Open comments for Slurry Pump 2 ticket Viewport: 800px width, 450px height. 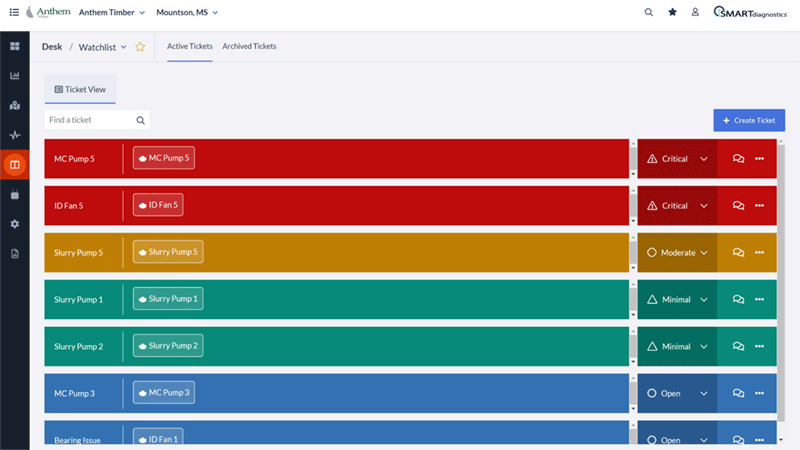coord(738,346)
